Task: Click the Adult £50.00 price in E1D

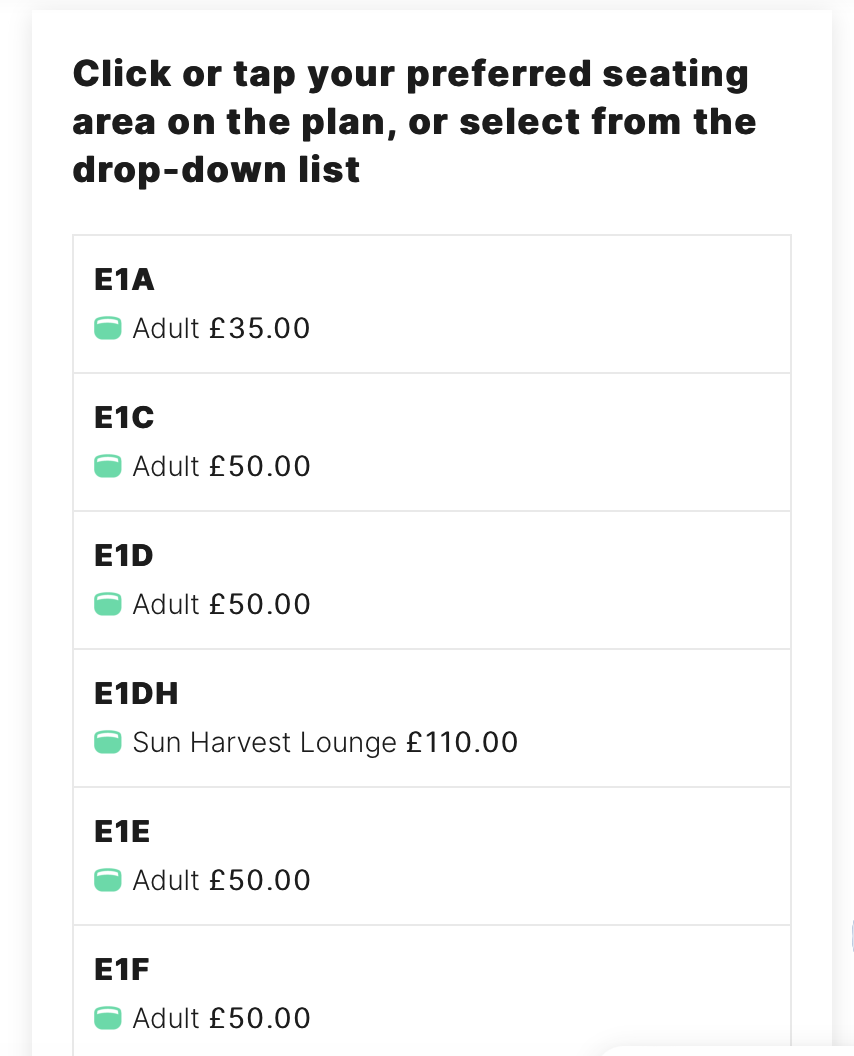Action: pyautogui.click(x=222, y=605)
